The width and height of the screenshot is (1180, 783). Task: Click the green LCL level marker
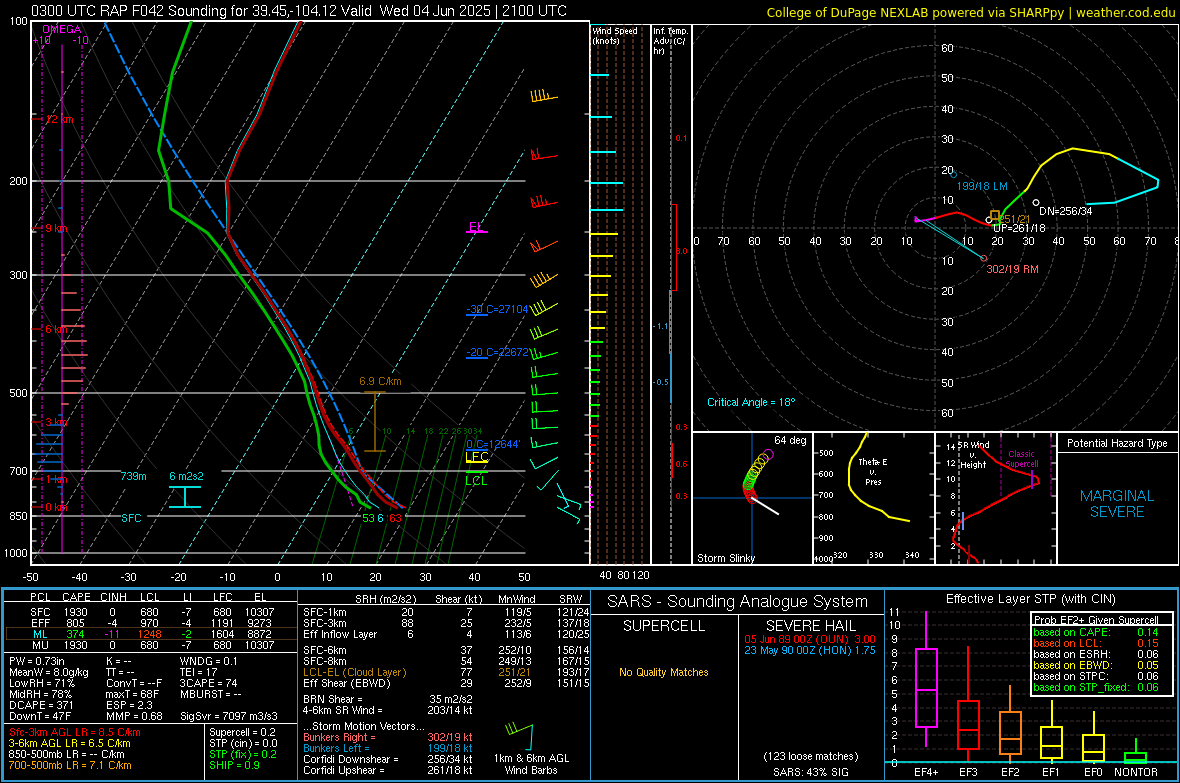pyautogui.click(x=476, y=480)
